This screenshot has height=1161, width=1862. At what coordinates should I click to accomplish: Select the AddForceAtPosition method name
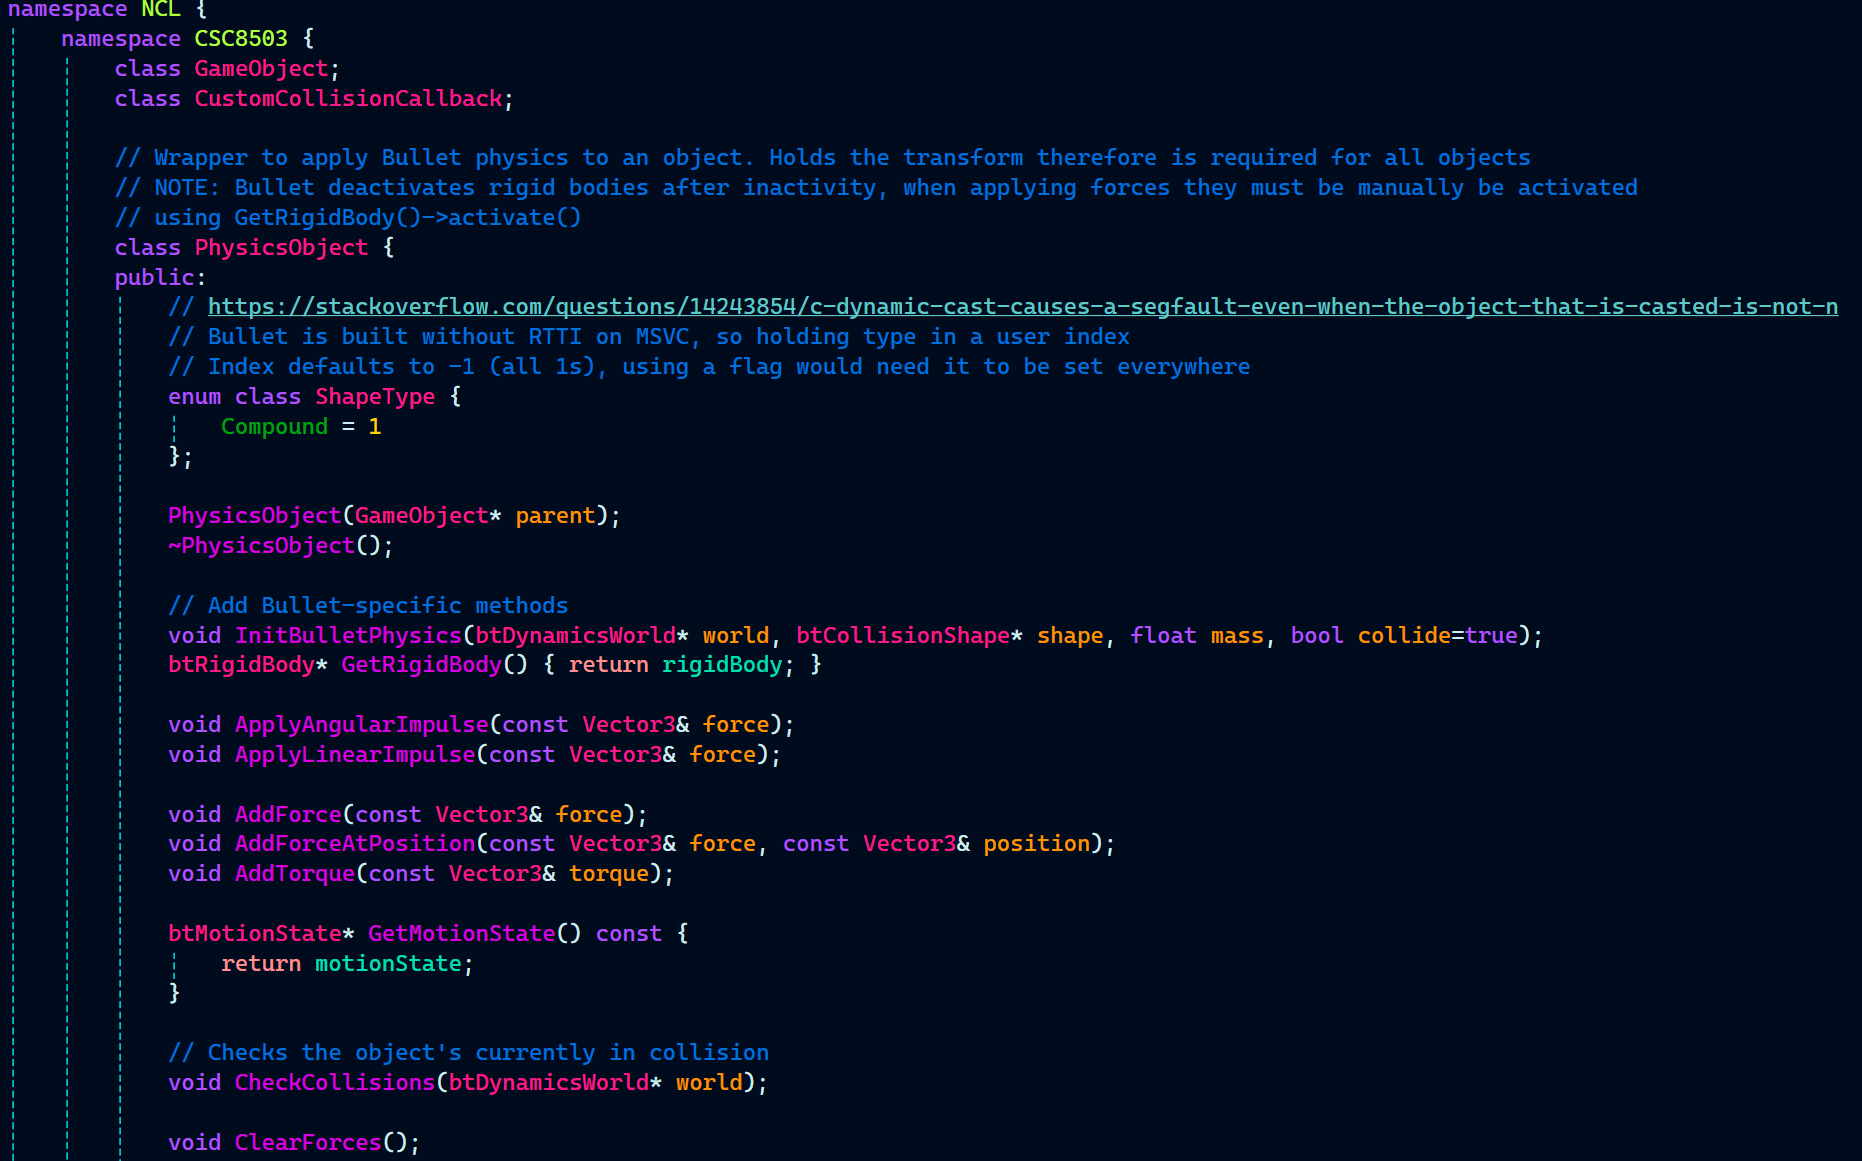pos(354,844)
